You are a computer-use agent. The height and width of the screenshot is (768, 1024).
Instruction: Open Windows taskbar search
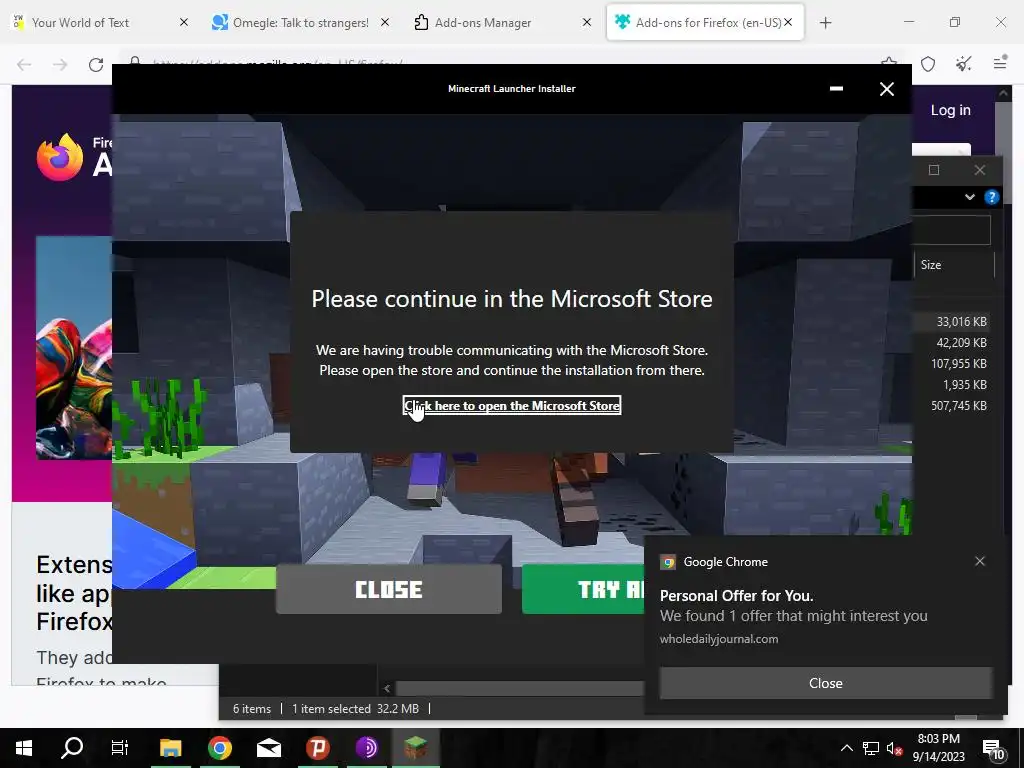(x=72, y=748)
